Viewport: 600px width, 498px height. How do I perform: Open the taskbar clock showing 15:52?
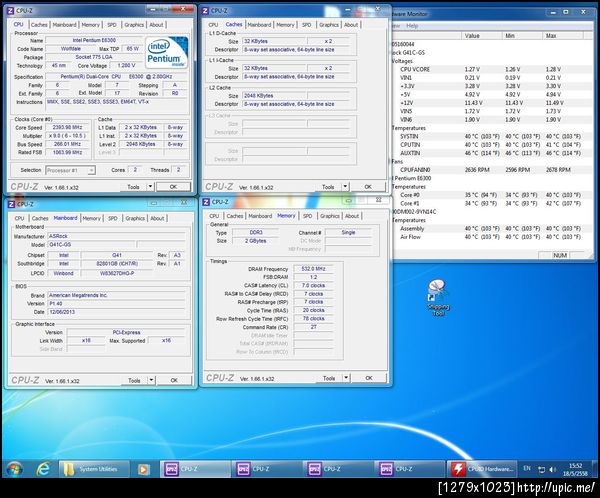point(576,469)
